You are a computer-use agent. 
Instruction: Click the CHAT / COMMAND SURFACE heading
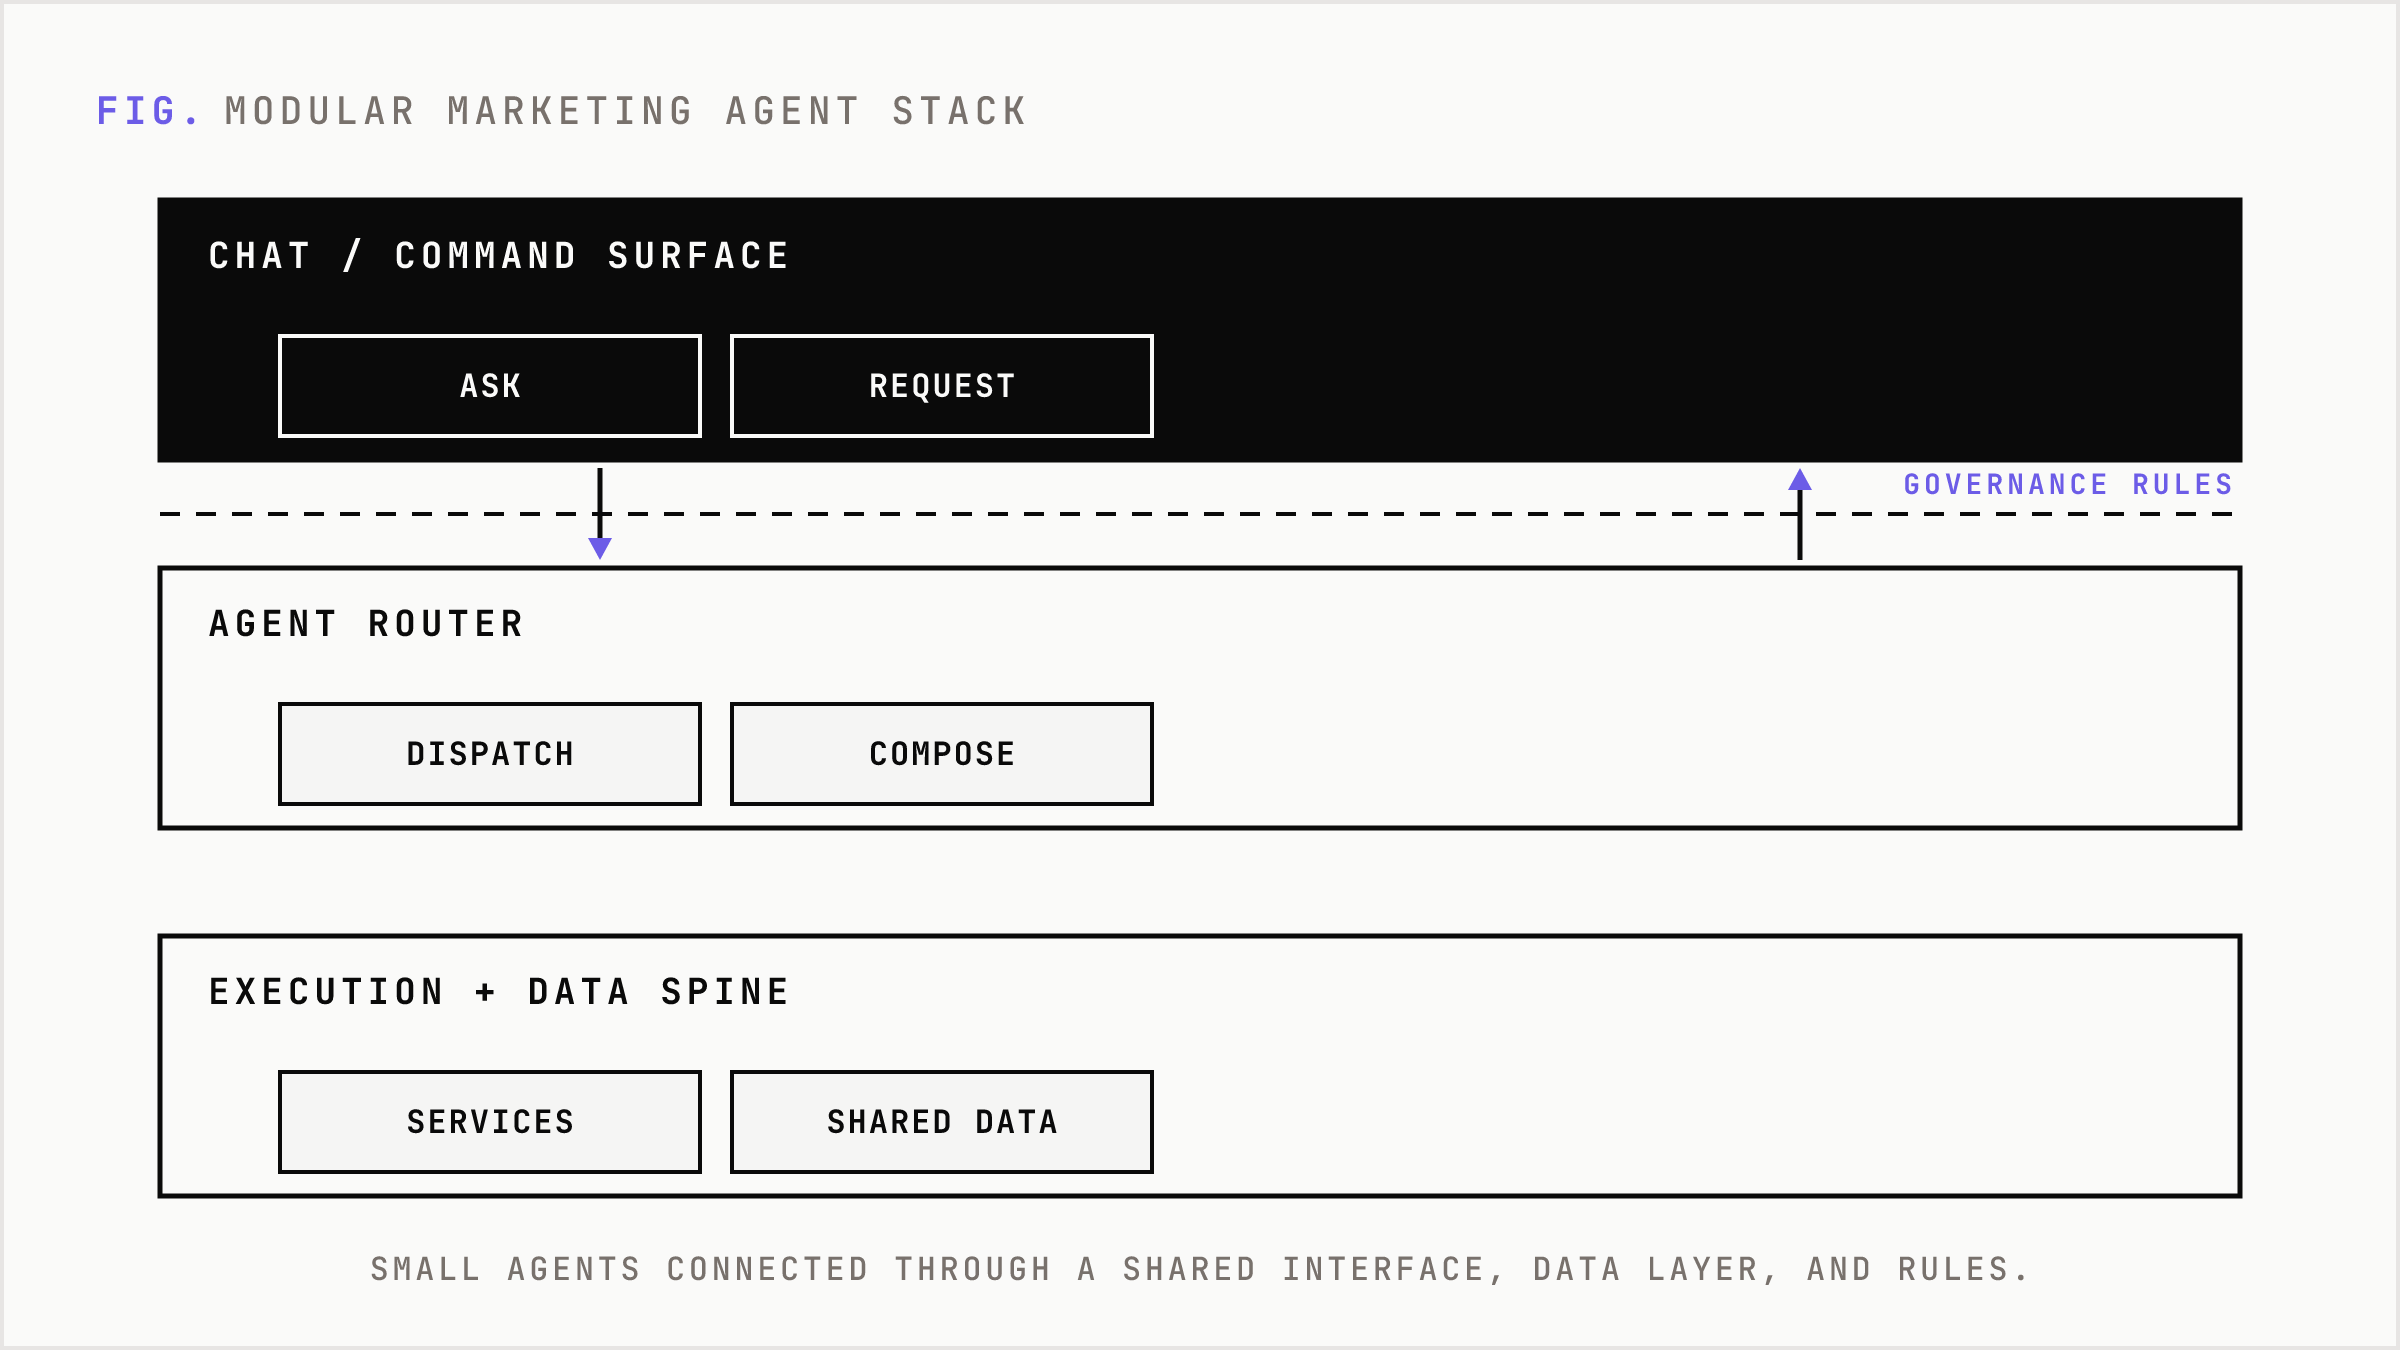(499, 256)
